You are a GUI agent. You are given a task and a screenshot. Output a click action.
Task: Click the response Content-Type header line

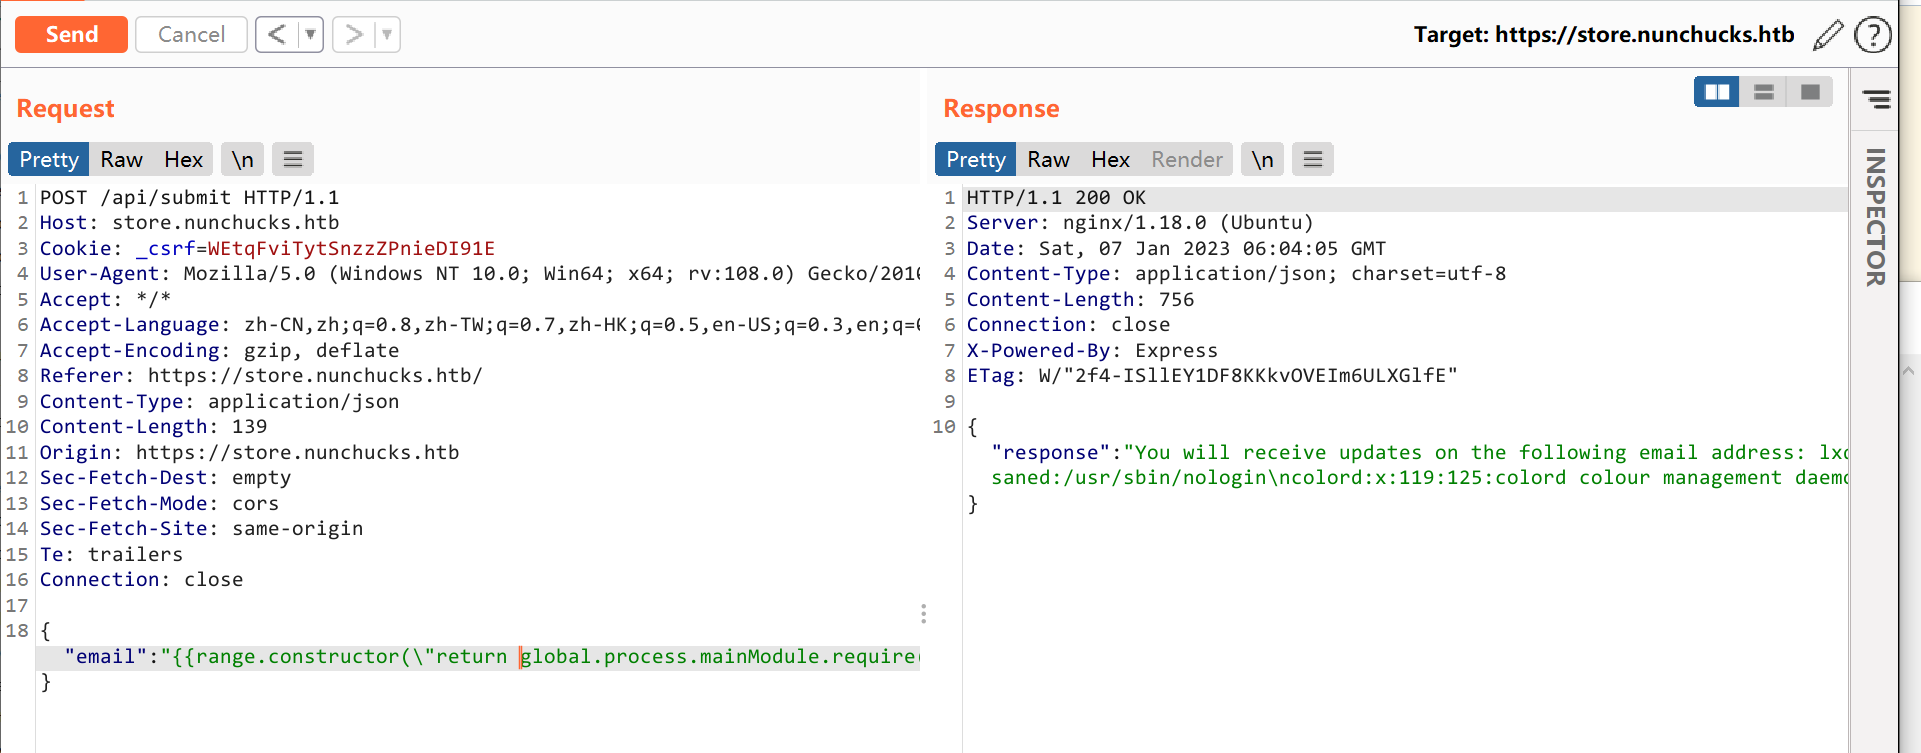(1236, 273)
